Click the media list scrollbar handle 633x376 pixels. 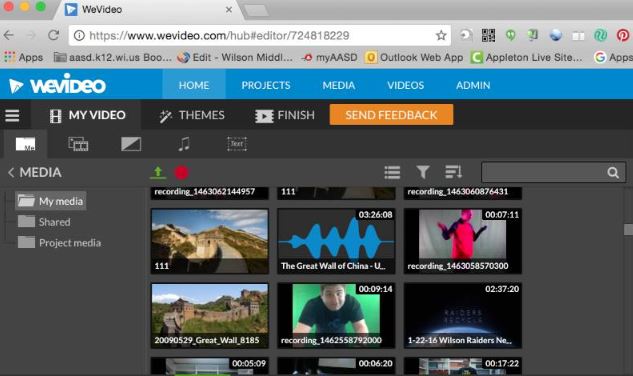tap(628, 229)
